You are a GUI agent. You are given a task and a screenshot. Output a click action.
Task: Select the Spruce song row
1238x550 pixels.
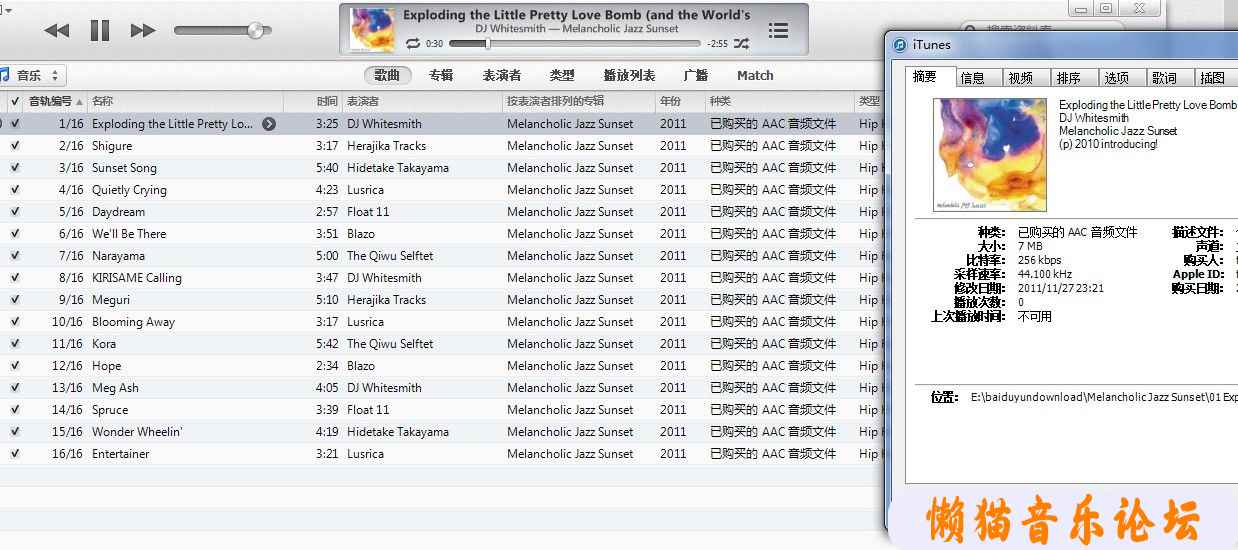(442, 410)
